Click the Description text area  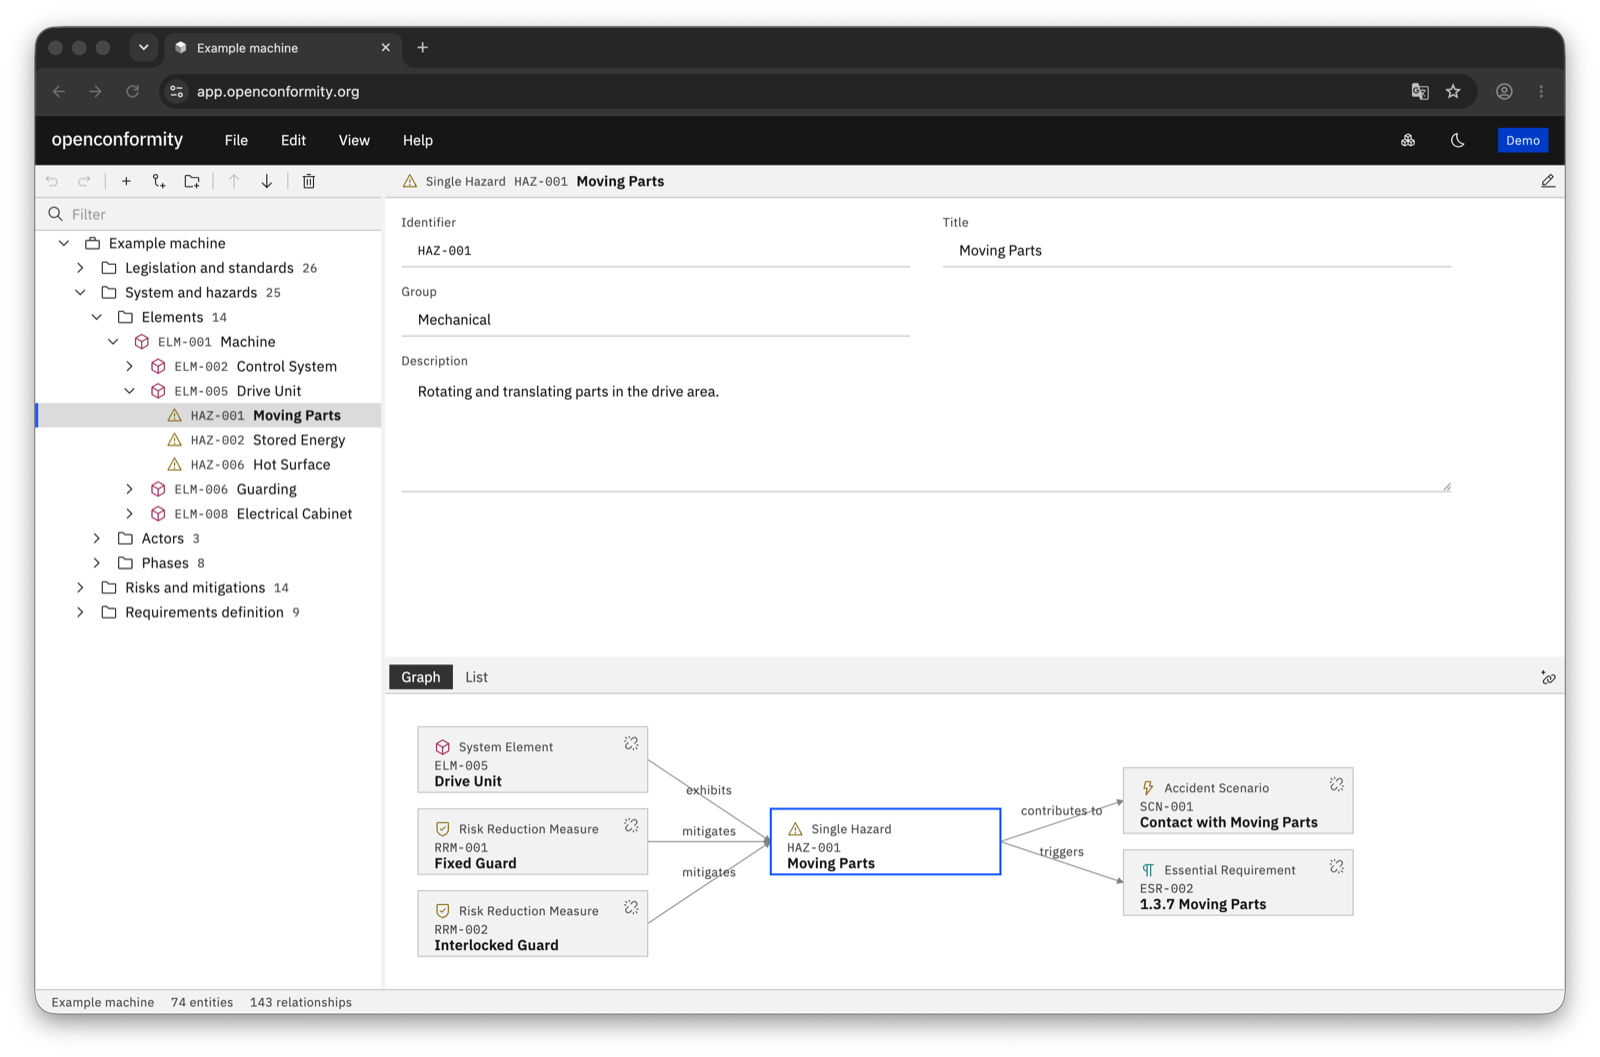(926, 432)
